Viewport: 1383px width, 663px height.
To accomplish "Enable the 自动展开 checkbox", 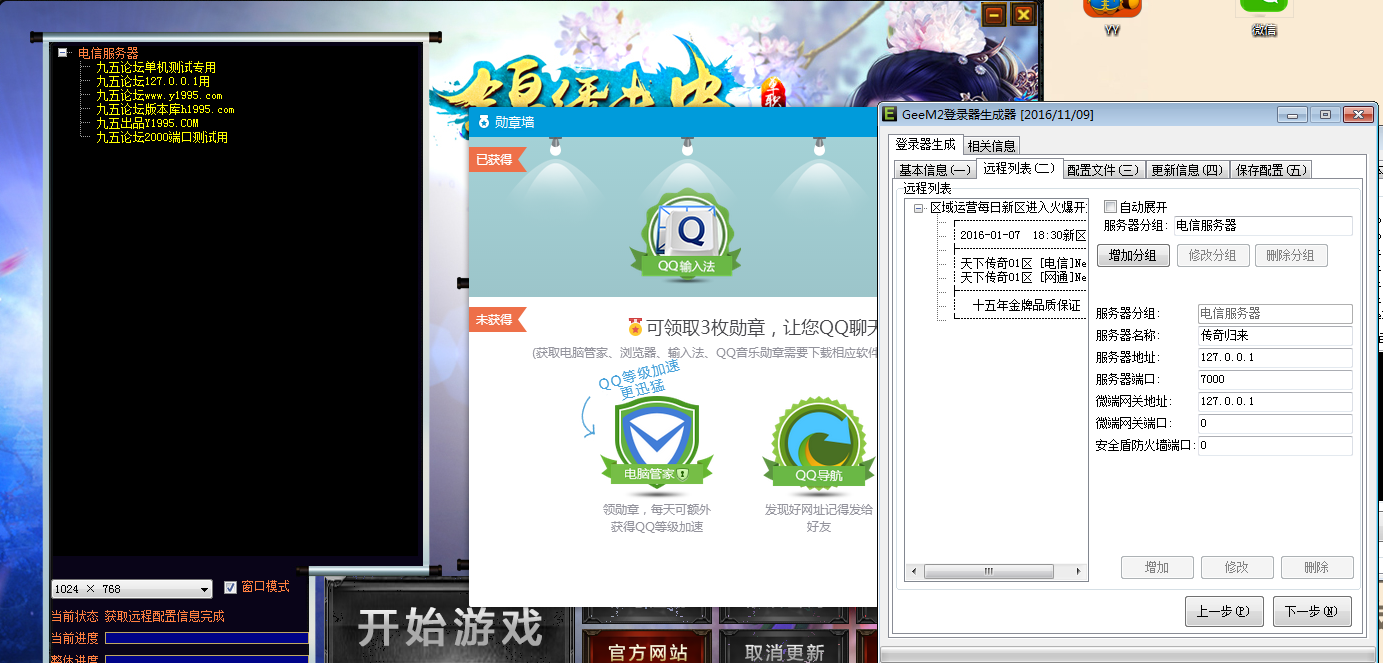I will click(x=1110, y=207).
